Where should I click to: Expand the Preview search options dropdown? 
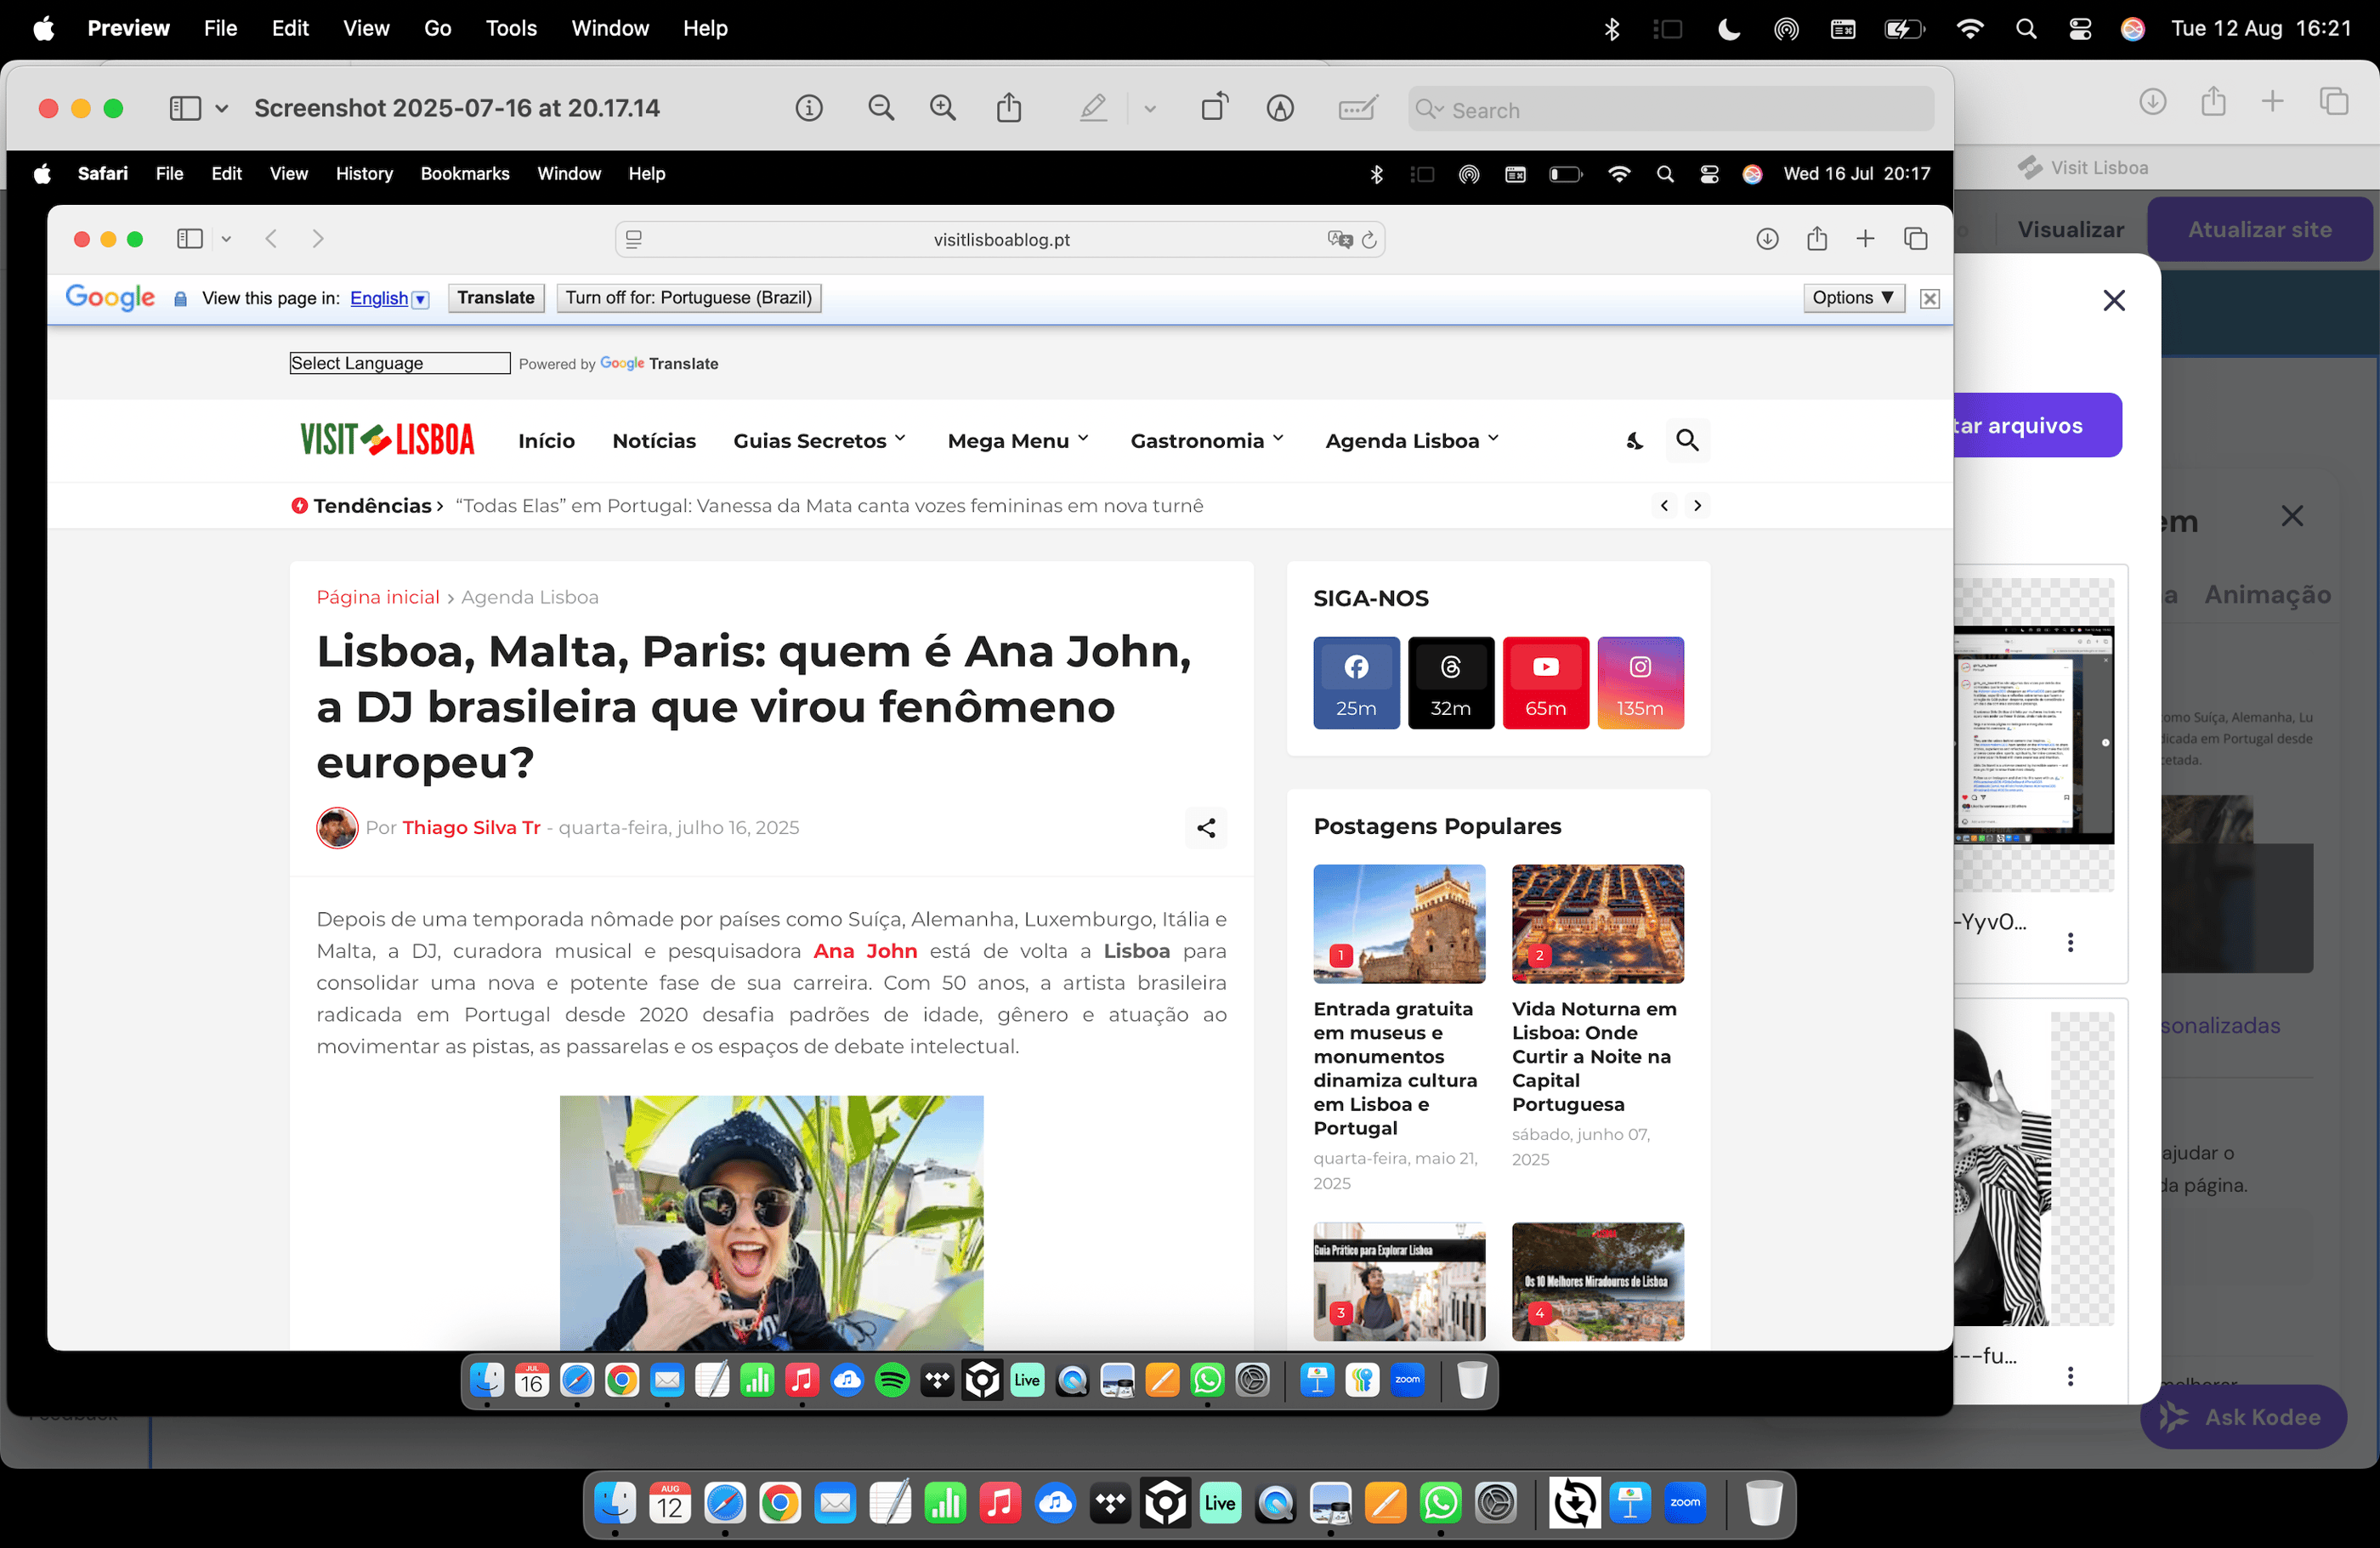pos(1430,109)
